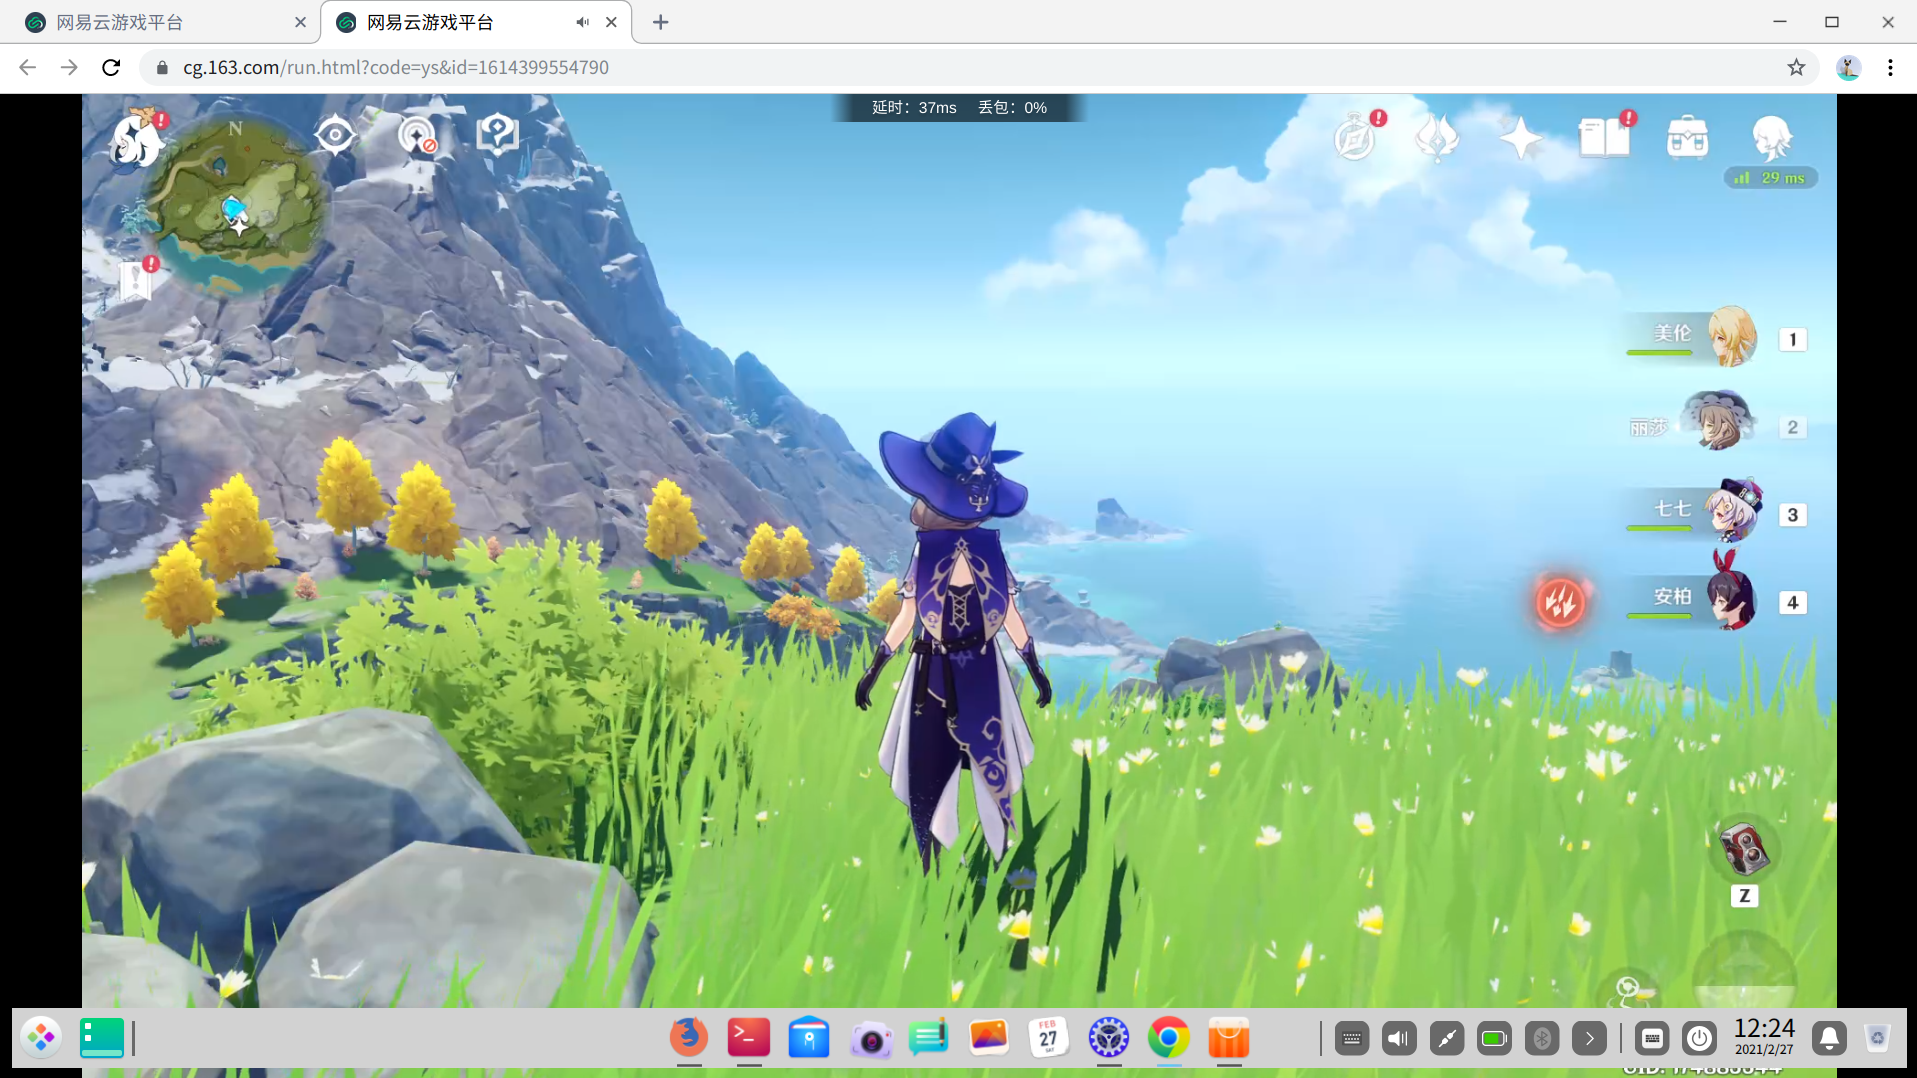Show desktop with the green taskbar icon

point(102,1038)
